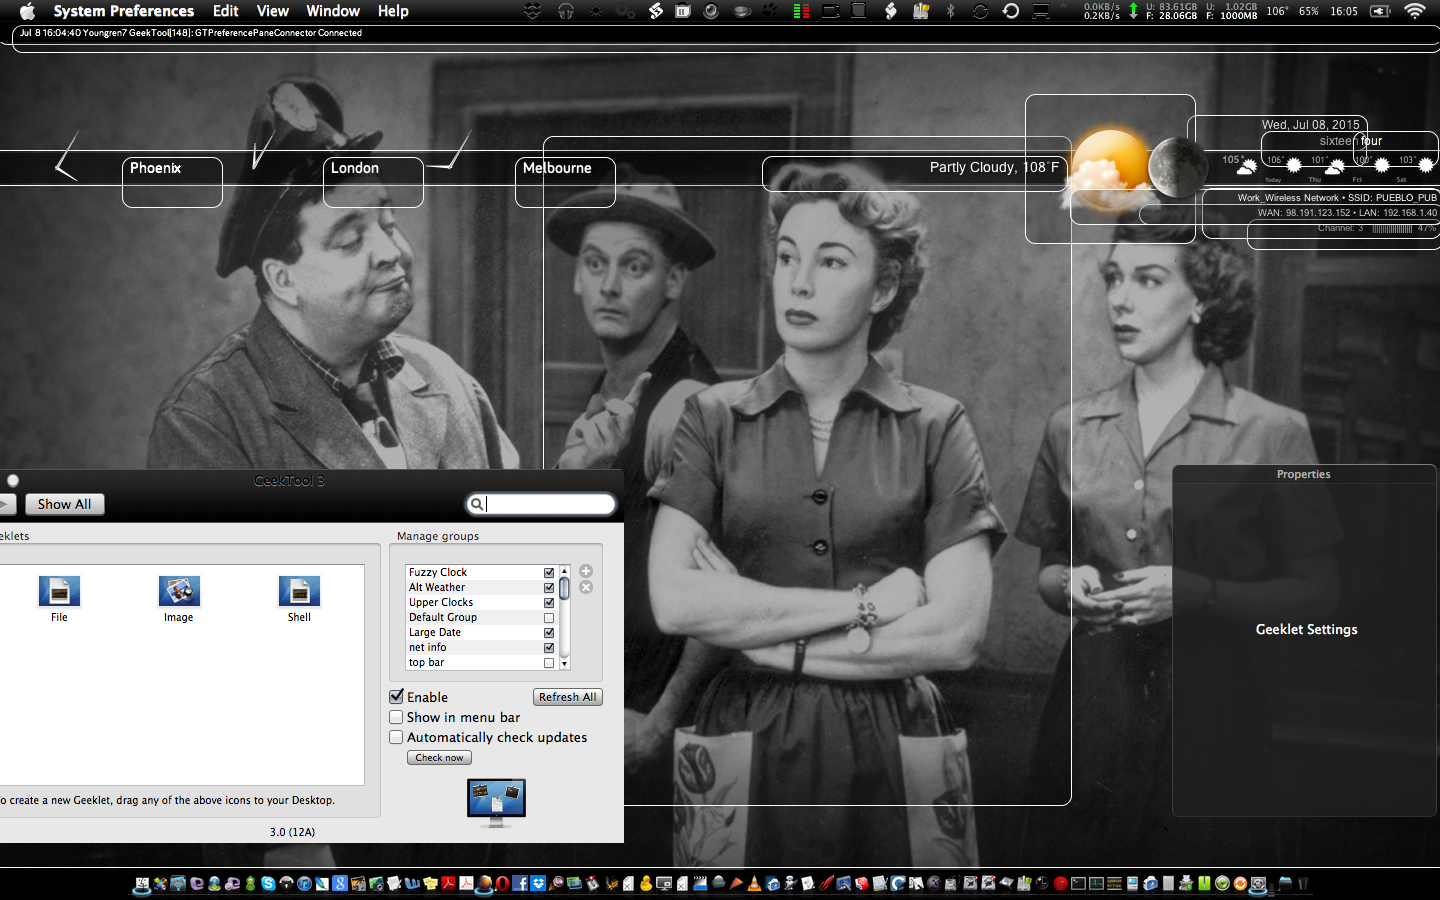Viewport: 1440px width, 900px height.
Task: Click the Show All button
Action: (65, 504)
